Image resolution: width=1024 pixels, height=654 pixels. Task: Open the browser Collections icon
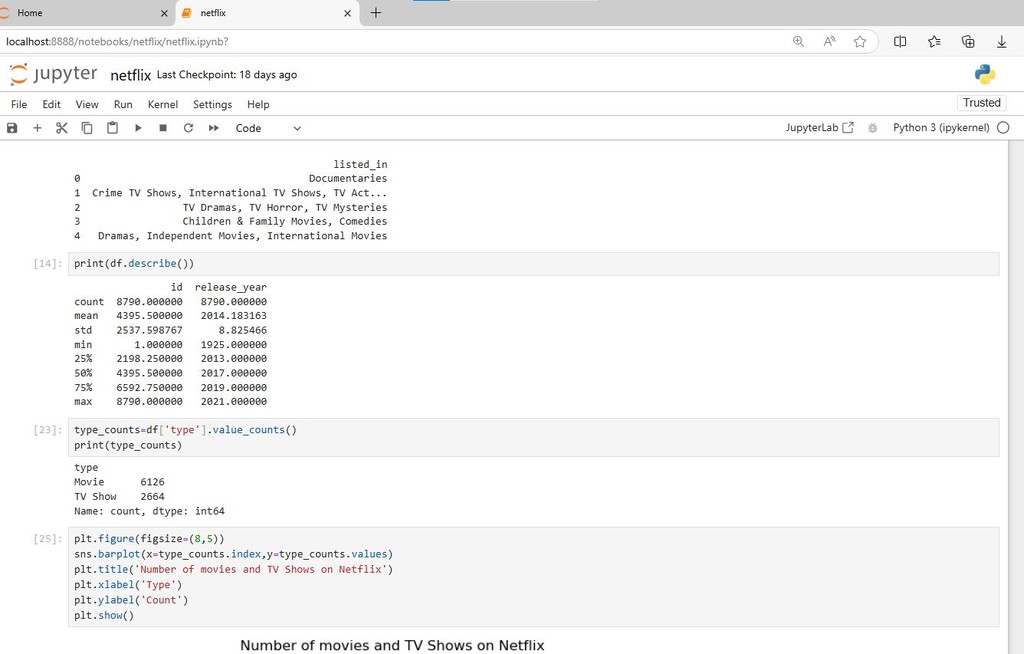pos(968,41)
